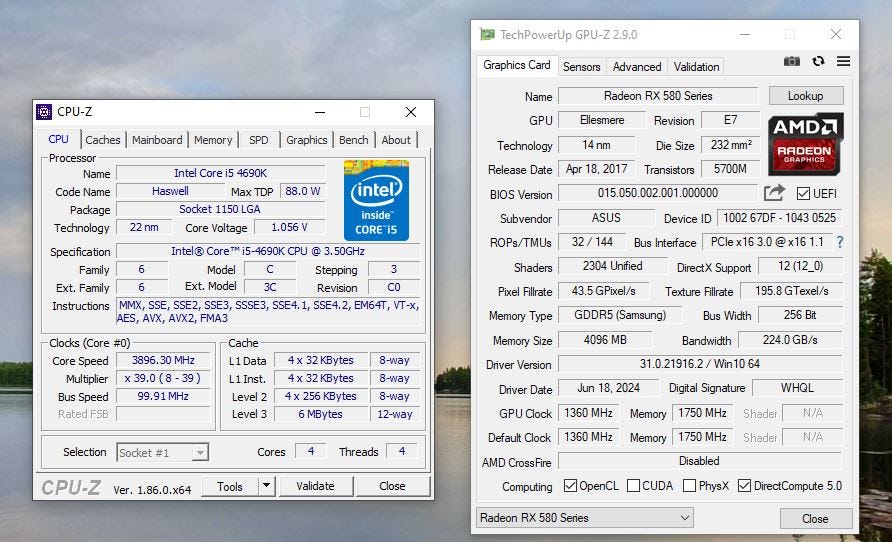
Task: Toggle the OpenCL checkbox
Action: pos(570,486)
